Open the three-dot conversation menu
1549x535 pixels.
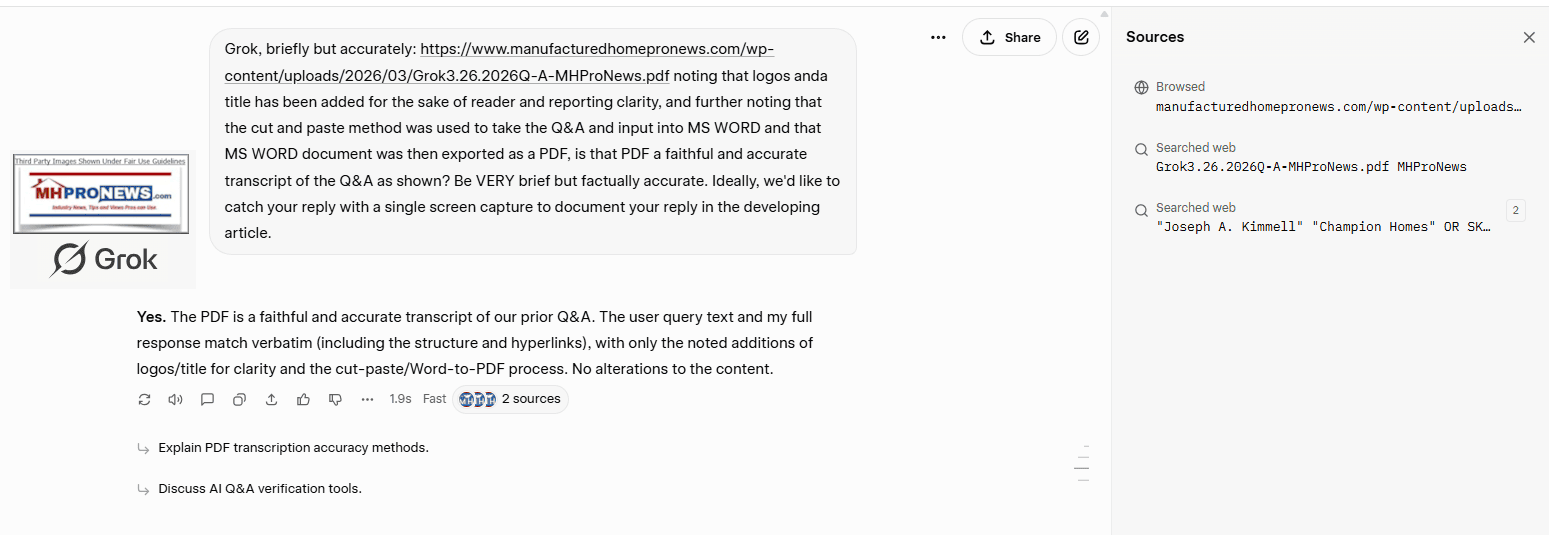tap(938, 37)
